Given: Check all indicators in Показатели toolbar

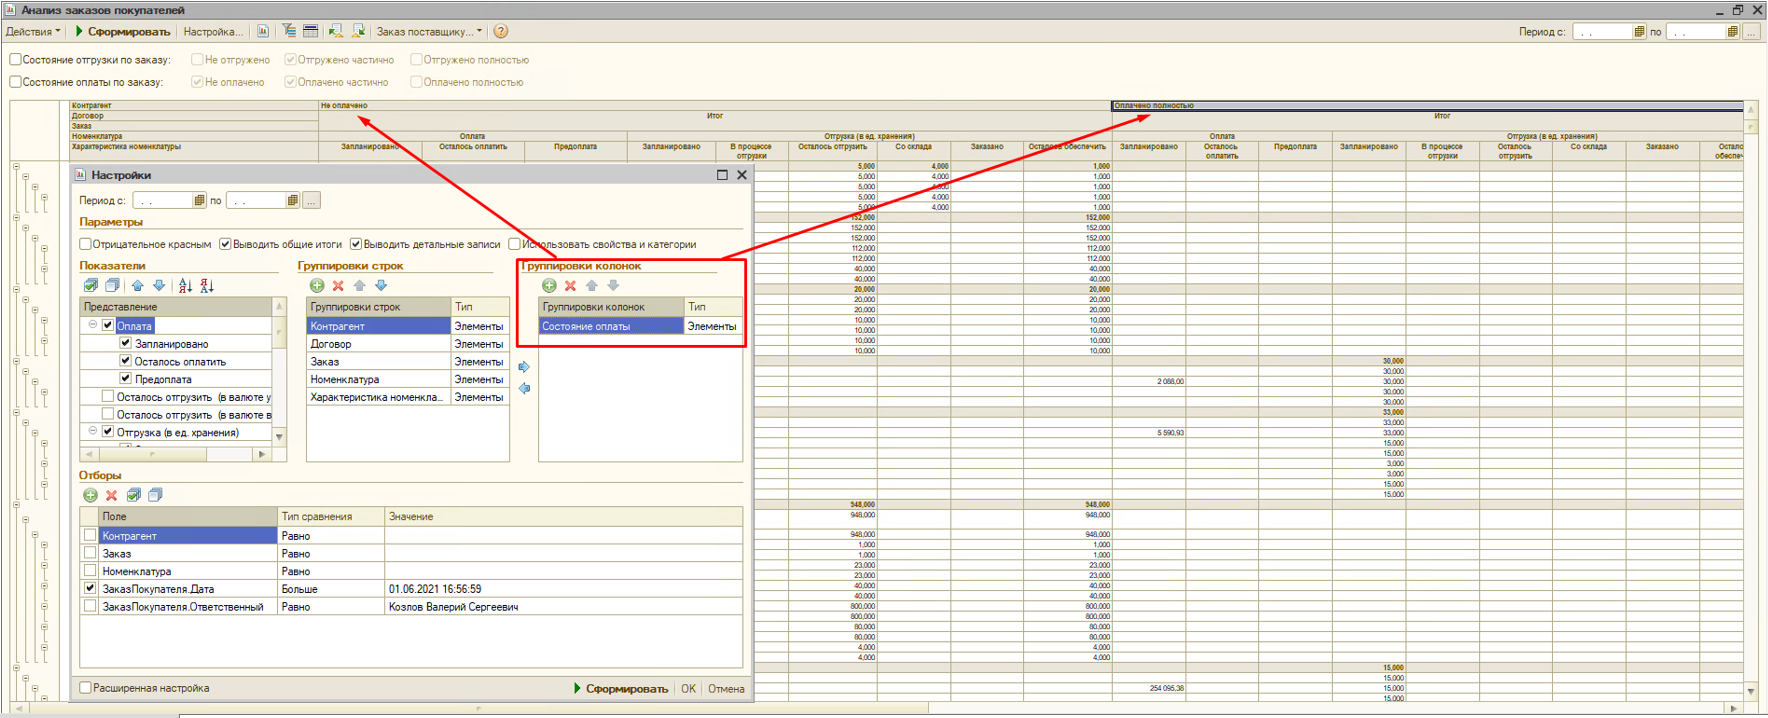Looking at the screenshot, I should 91,286.
